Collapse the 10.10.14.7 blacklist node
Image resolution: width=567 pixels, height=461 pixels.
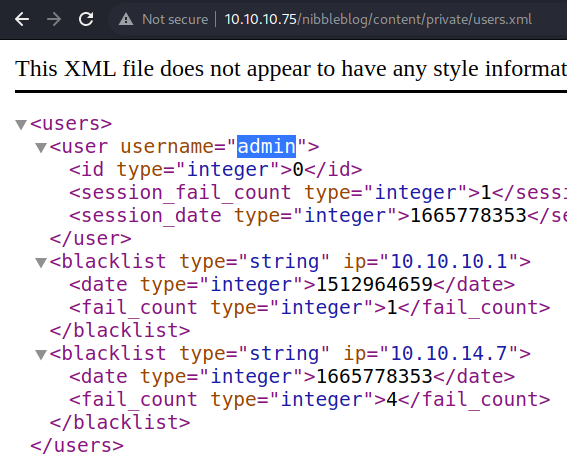41,354
